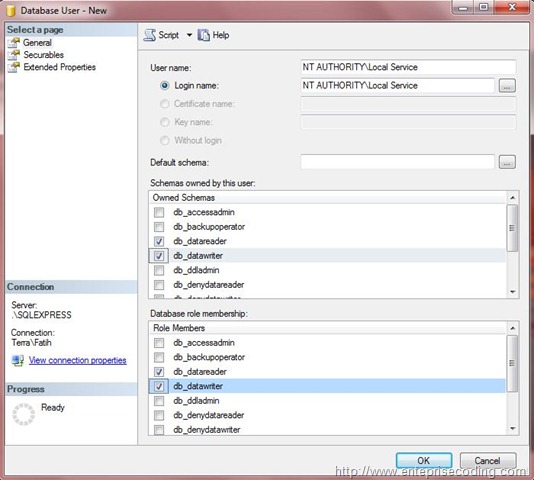
Task: Check db_denydatawriter in Role Members
Action: pos(159,430)
